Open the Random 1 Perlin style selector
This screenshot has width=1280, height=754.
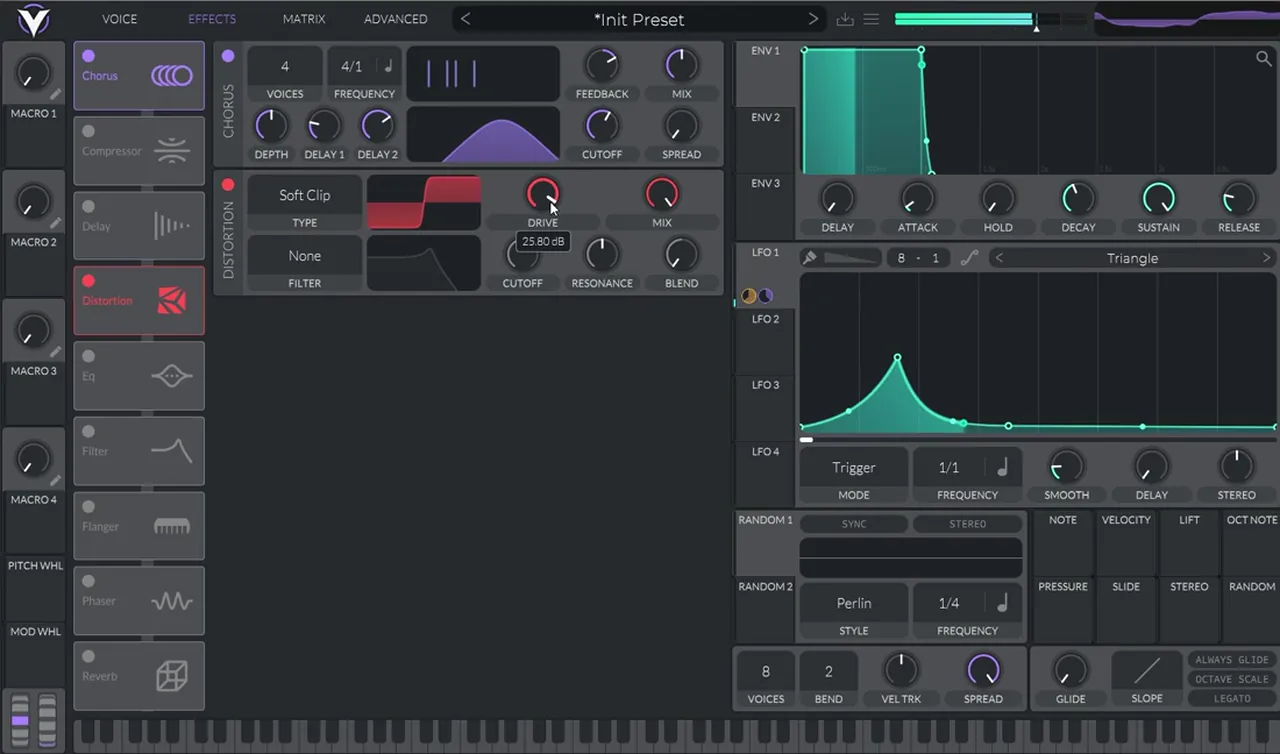[x=854, y=603]
